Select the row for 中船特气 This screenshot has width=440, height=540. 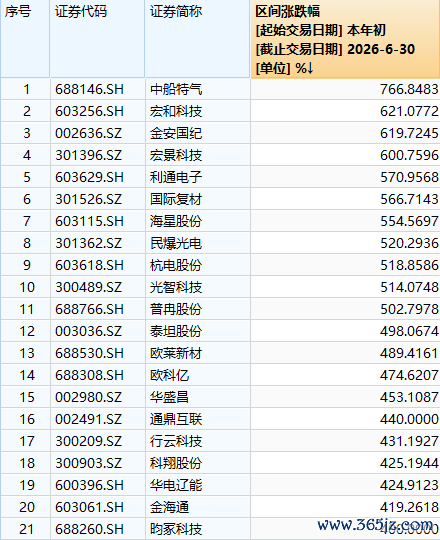(220, 90)
